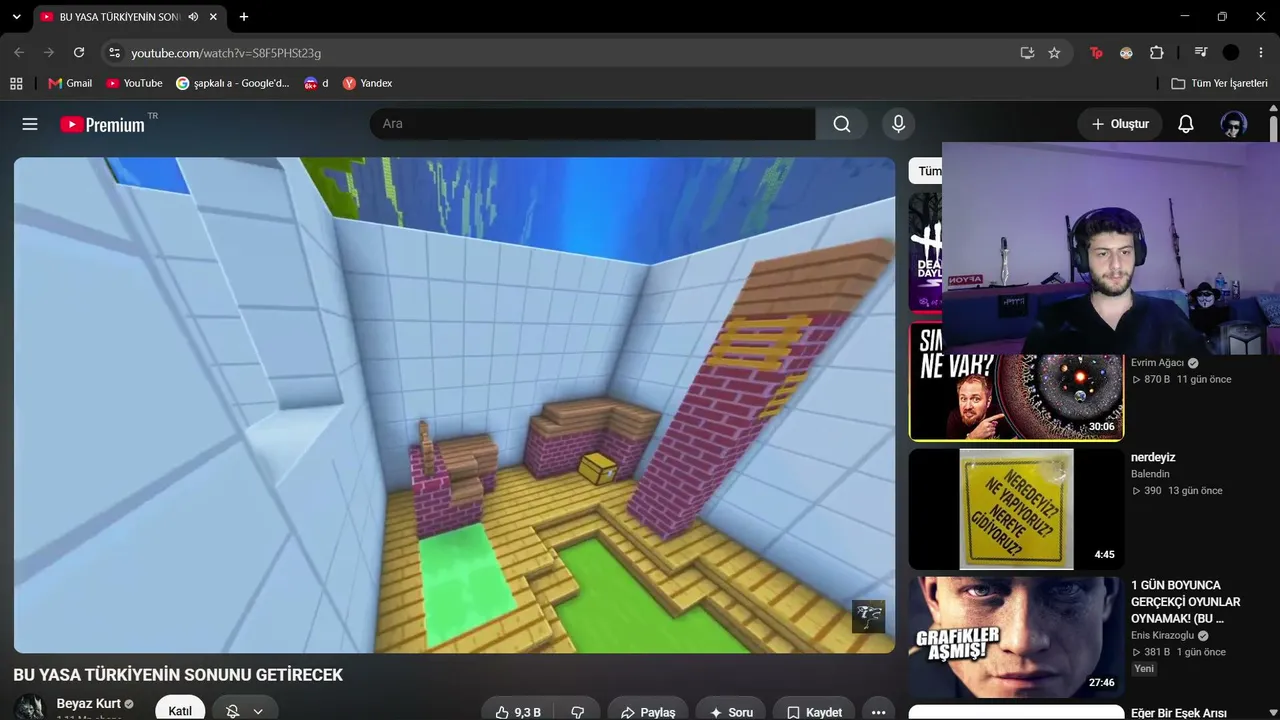Open the Chrome apps grid shortcut
Screen dimensions: 1280x720
point(16,83)
